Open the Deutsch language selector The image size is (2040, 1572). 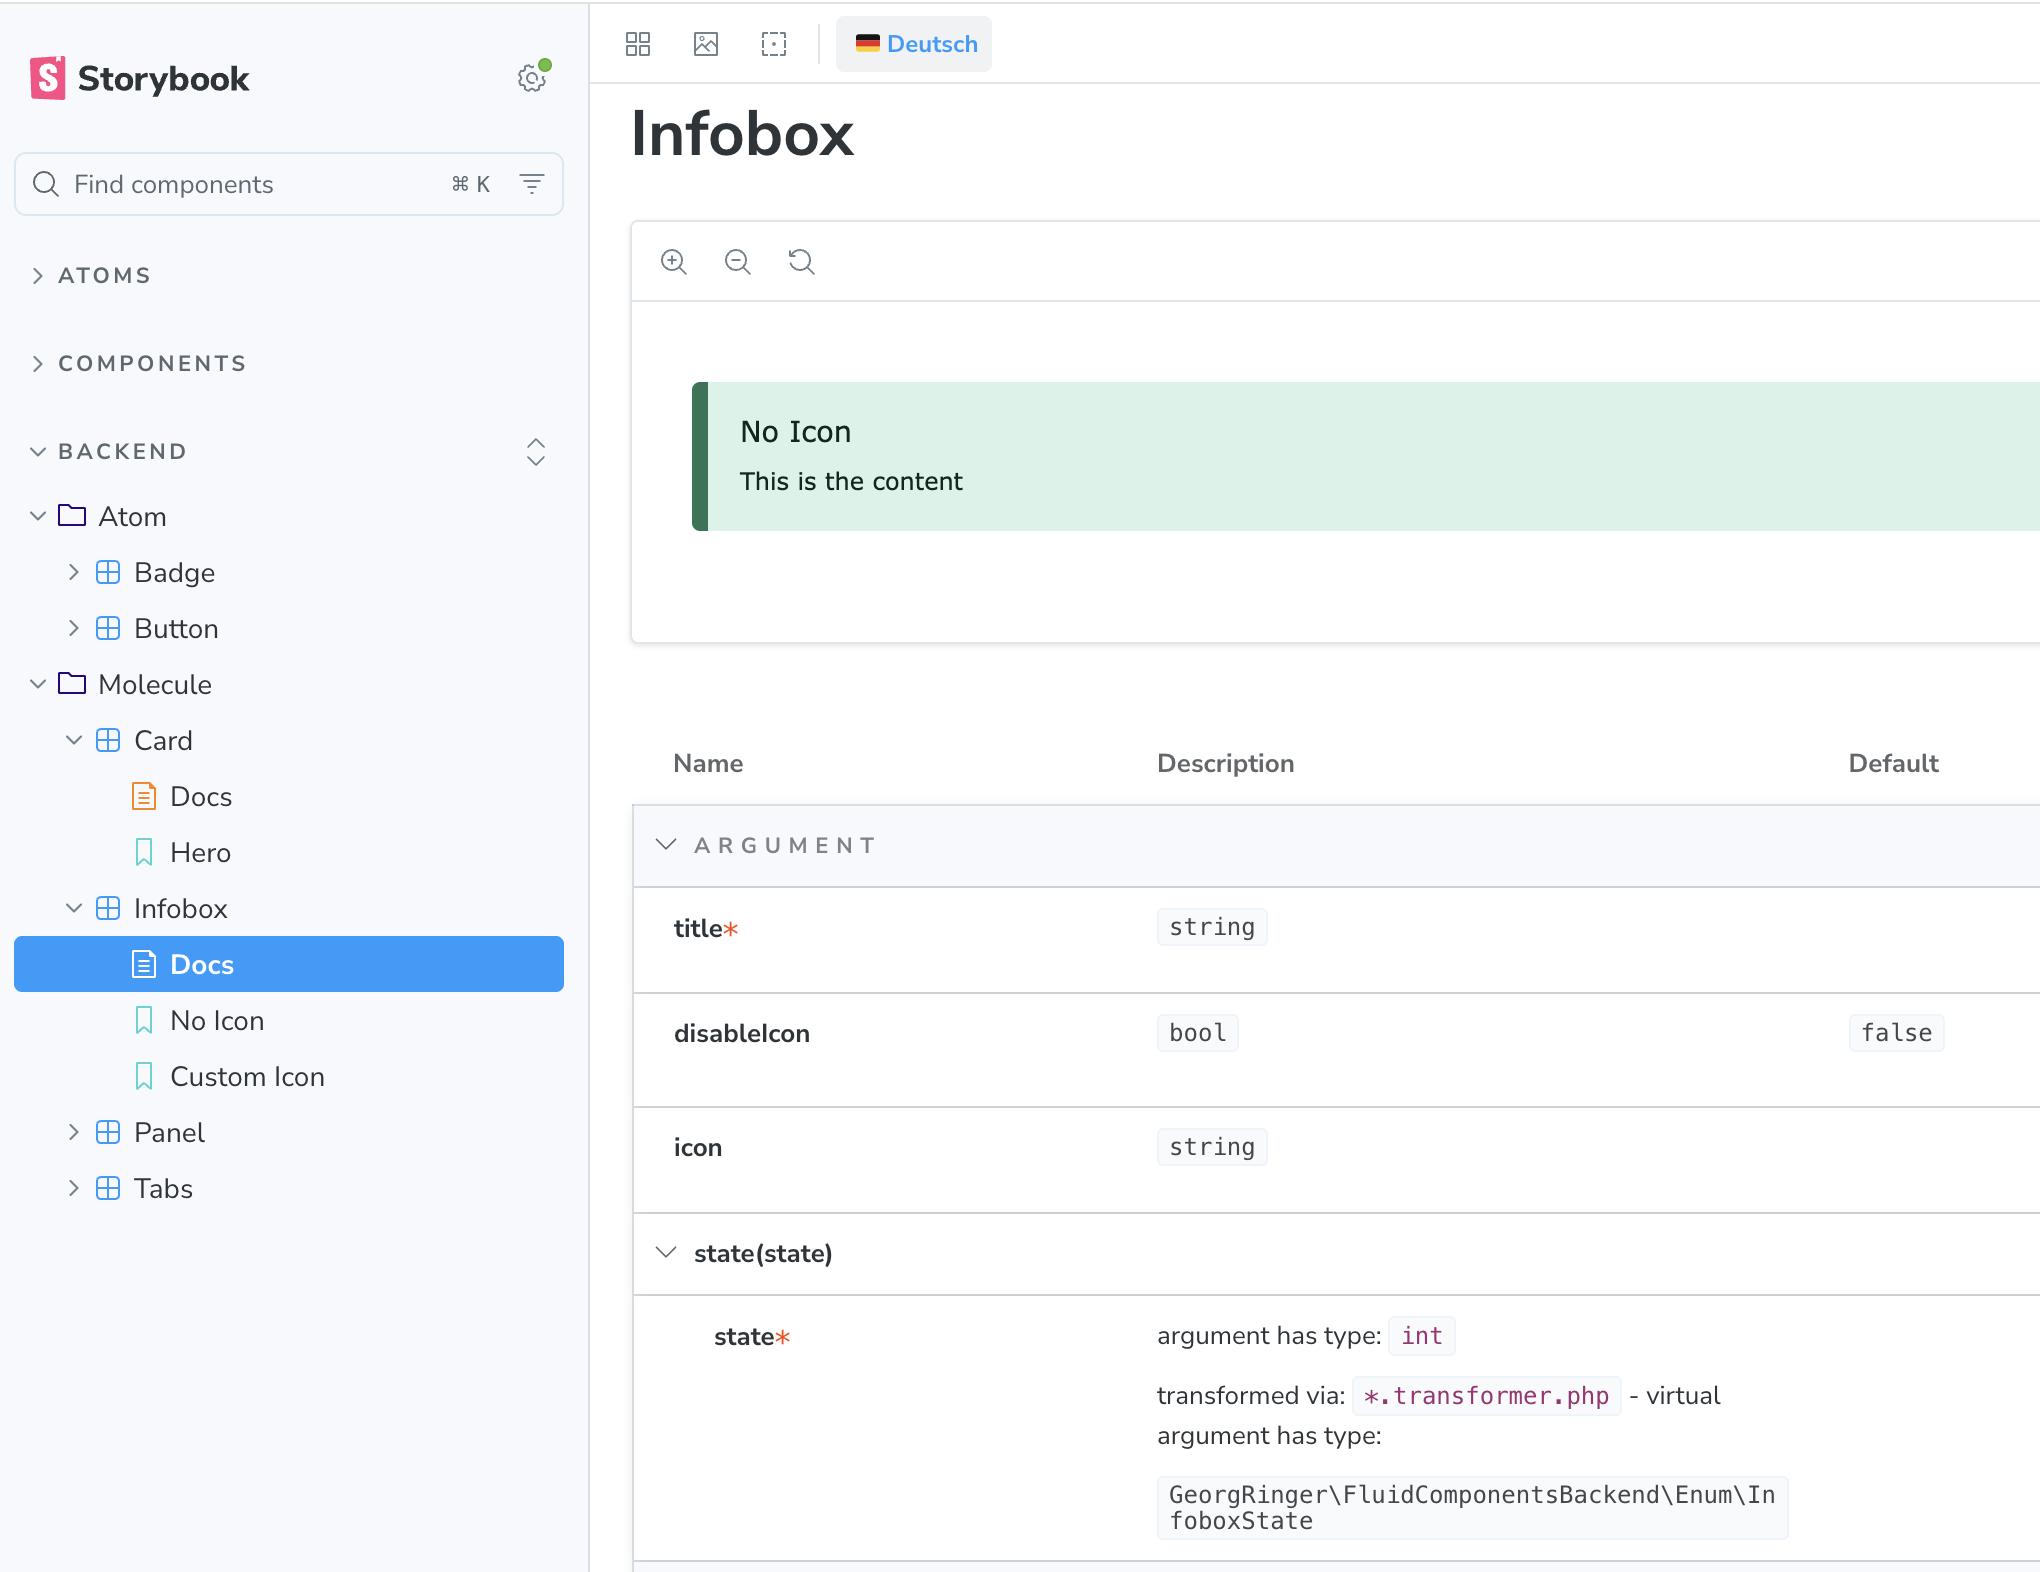pyautogui.click(x=914, y=44)
